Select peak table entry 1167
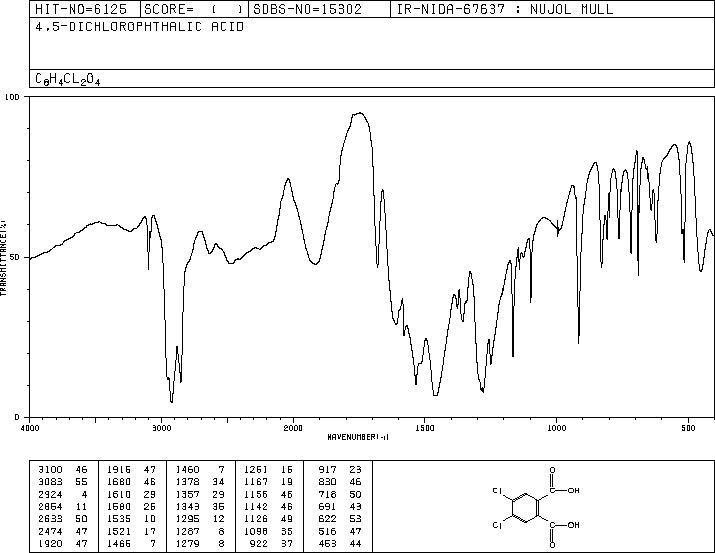715x553 pixels. coord(269,482)
